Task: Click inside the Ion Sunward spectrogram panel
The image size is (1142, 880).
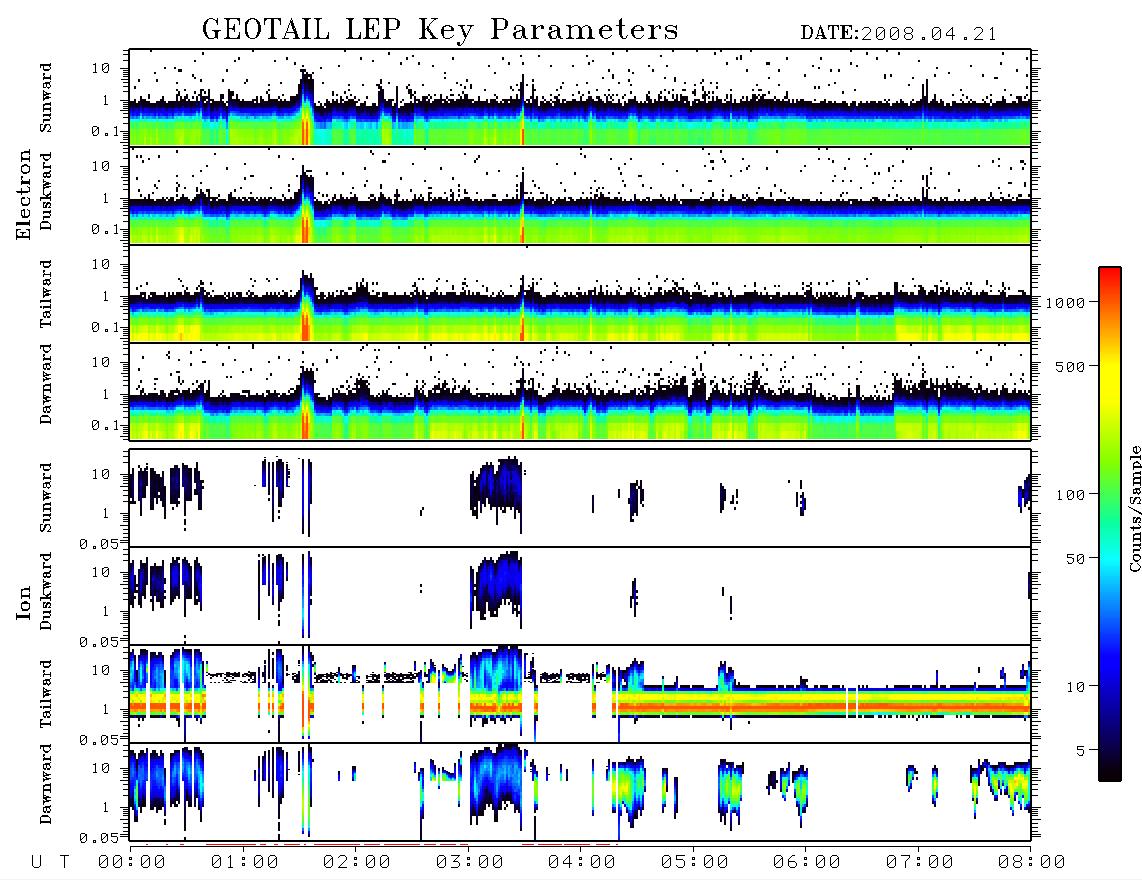Action: (x=580, y=498)
